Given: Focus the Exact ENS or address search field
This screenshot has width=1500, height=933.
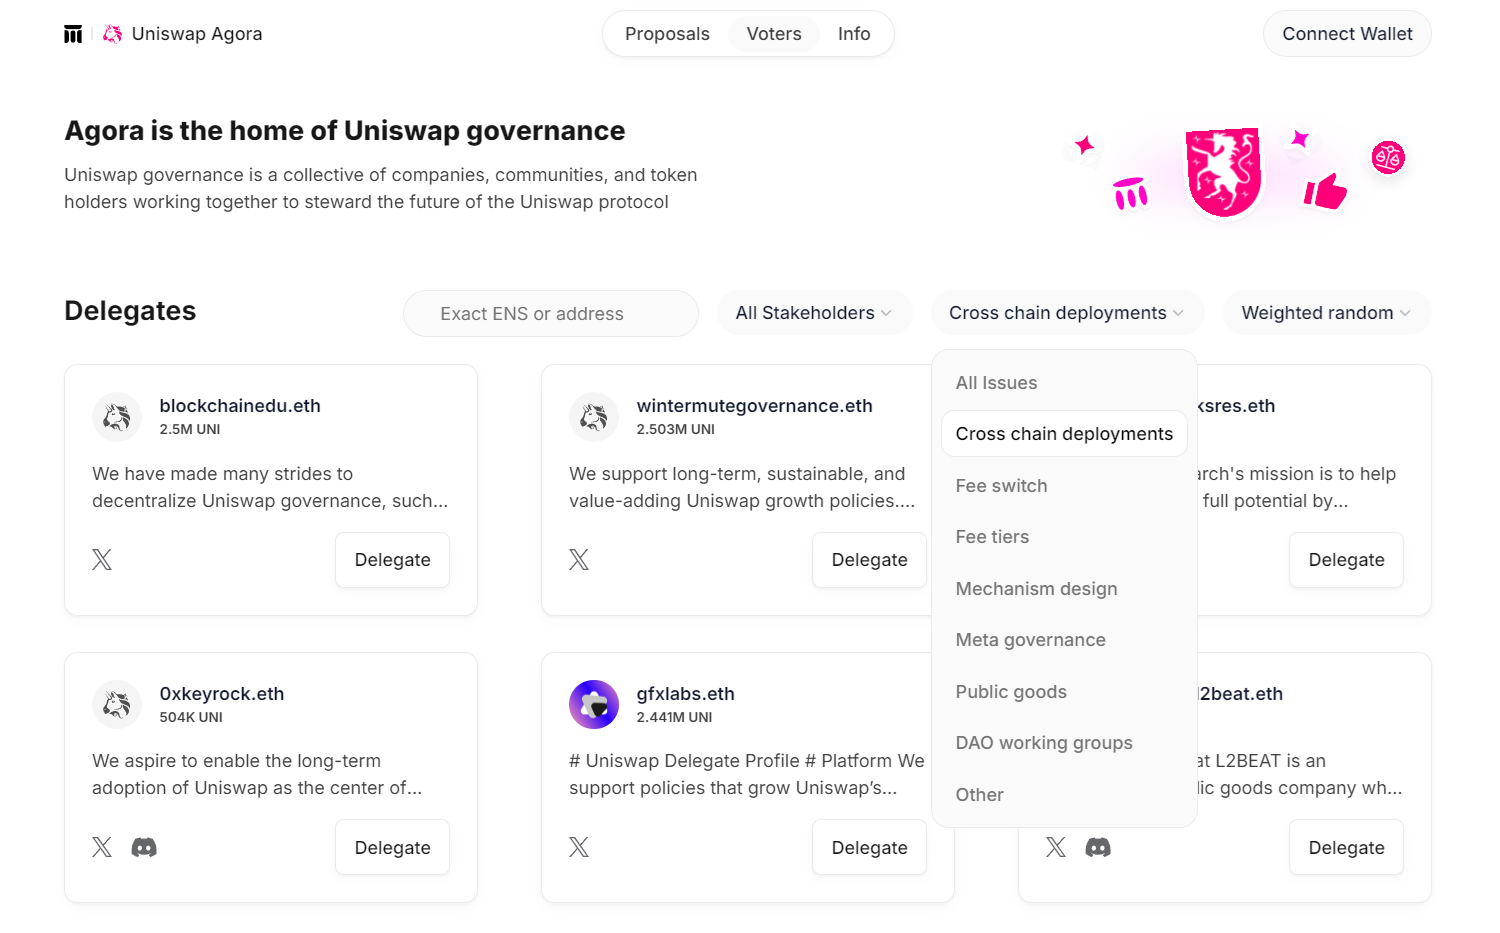Looking at the screenshot, I should coord(551,314).
